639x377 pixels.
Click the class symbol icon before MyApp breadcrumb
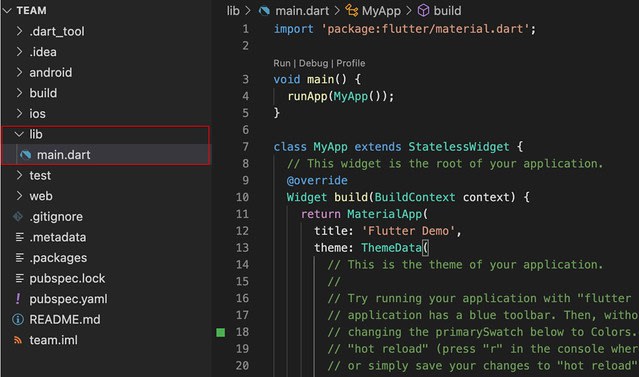pyautogui.click(x=352, y=10)
